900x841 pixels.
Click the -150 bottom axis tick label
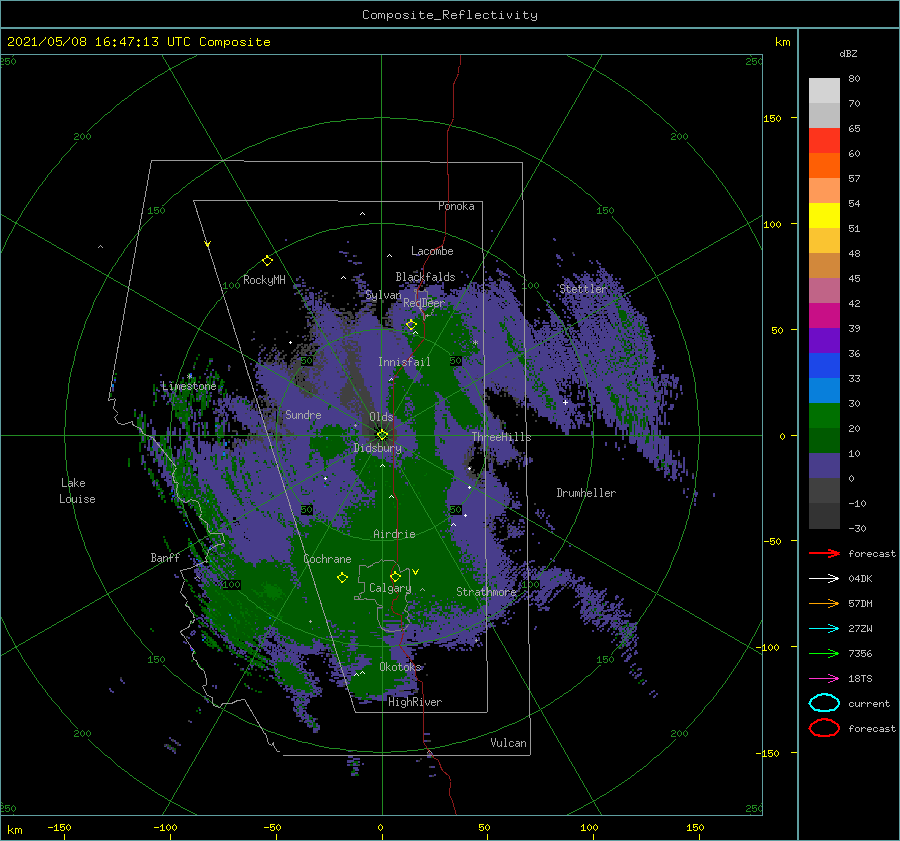(x=59, y=827)
